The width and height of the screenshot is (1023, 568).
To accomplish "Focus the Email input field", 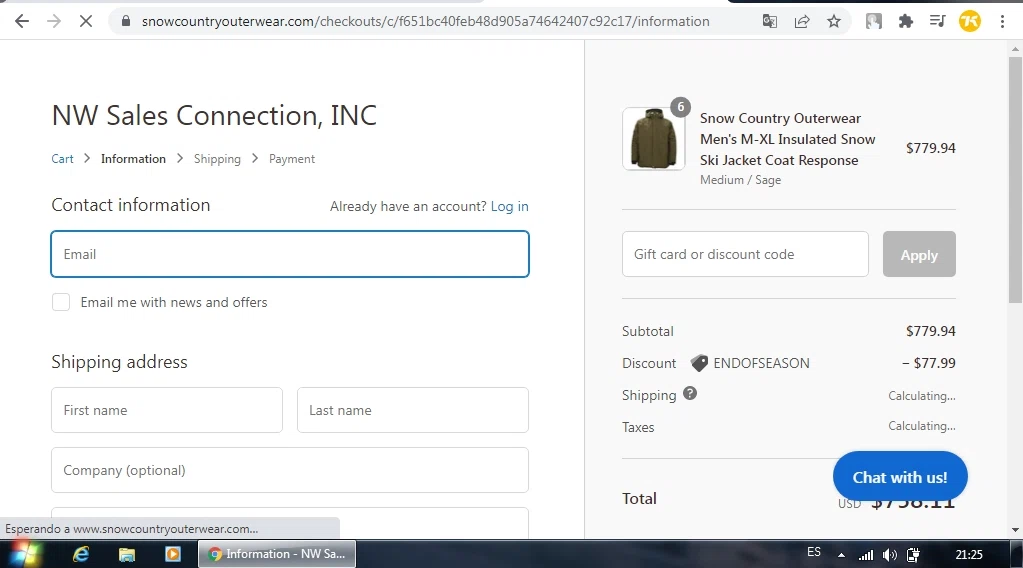I will click(290, 254).
